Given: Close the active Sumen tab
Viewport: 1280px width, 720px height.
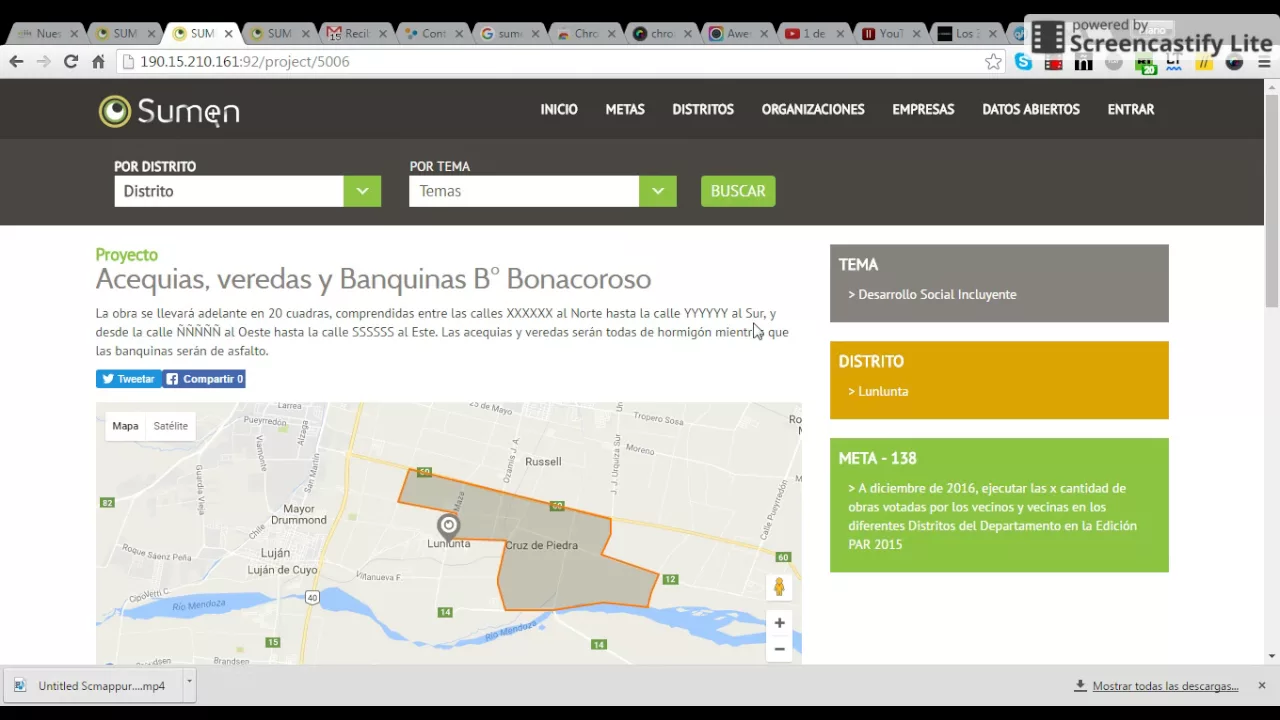Looking at the screenshot, I should click(x=228, y=34).
